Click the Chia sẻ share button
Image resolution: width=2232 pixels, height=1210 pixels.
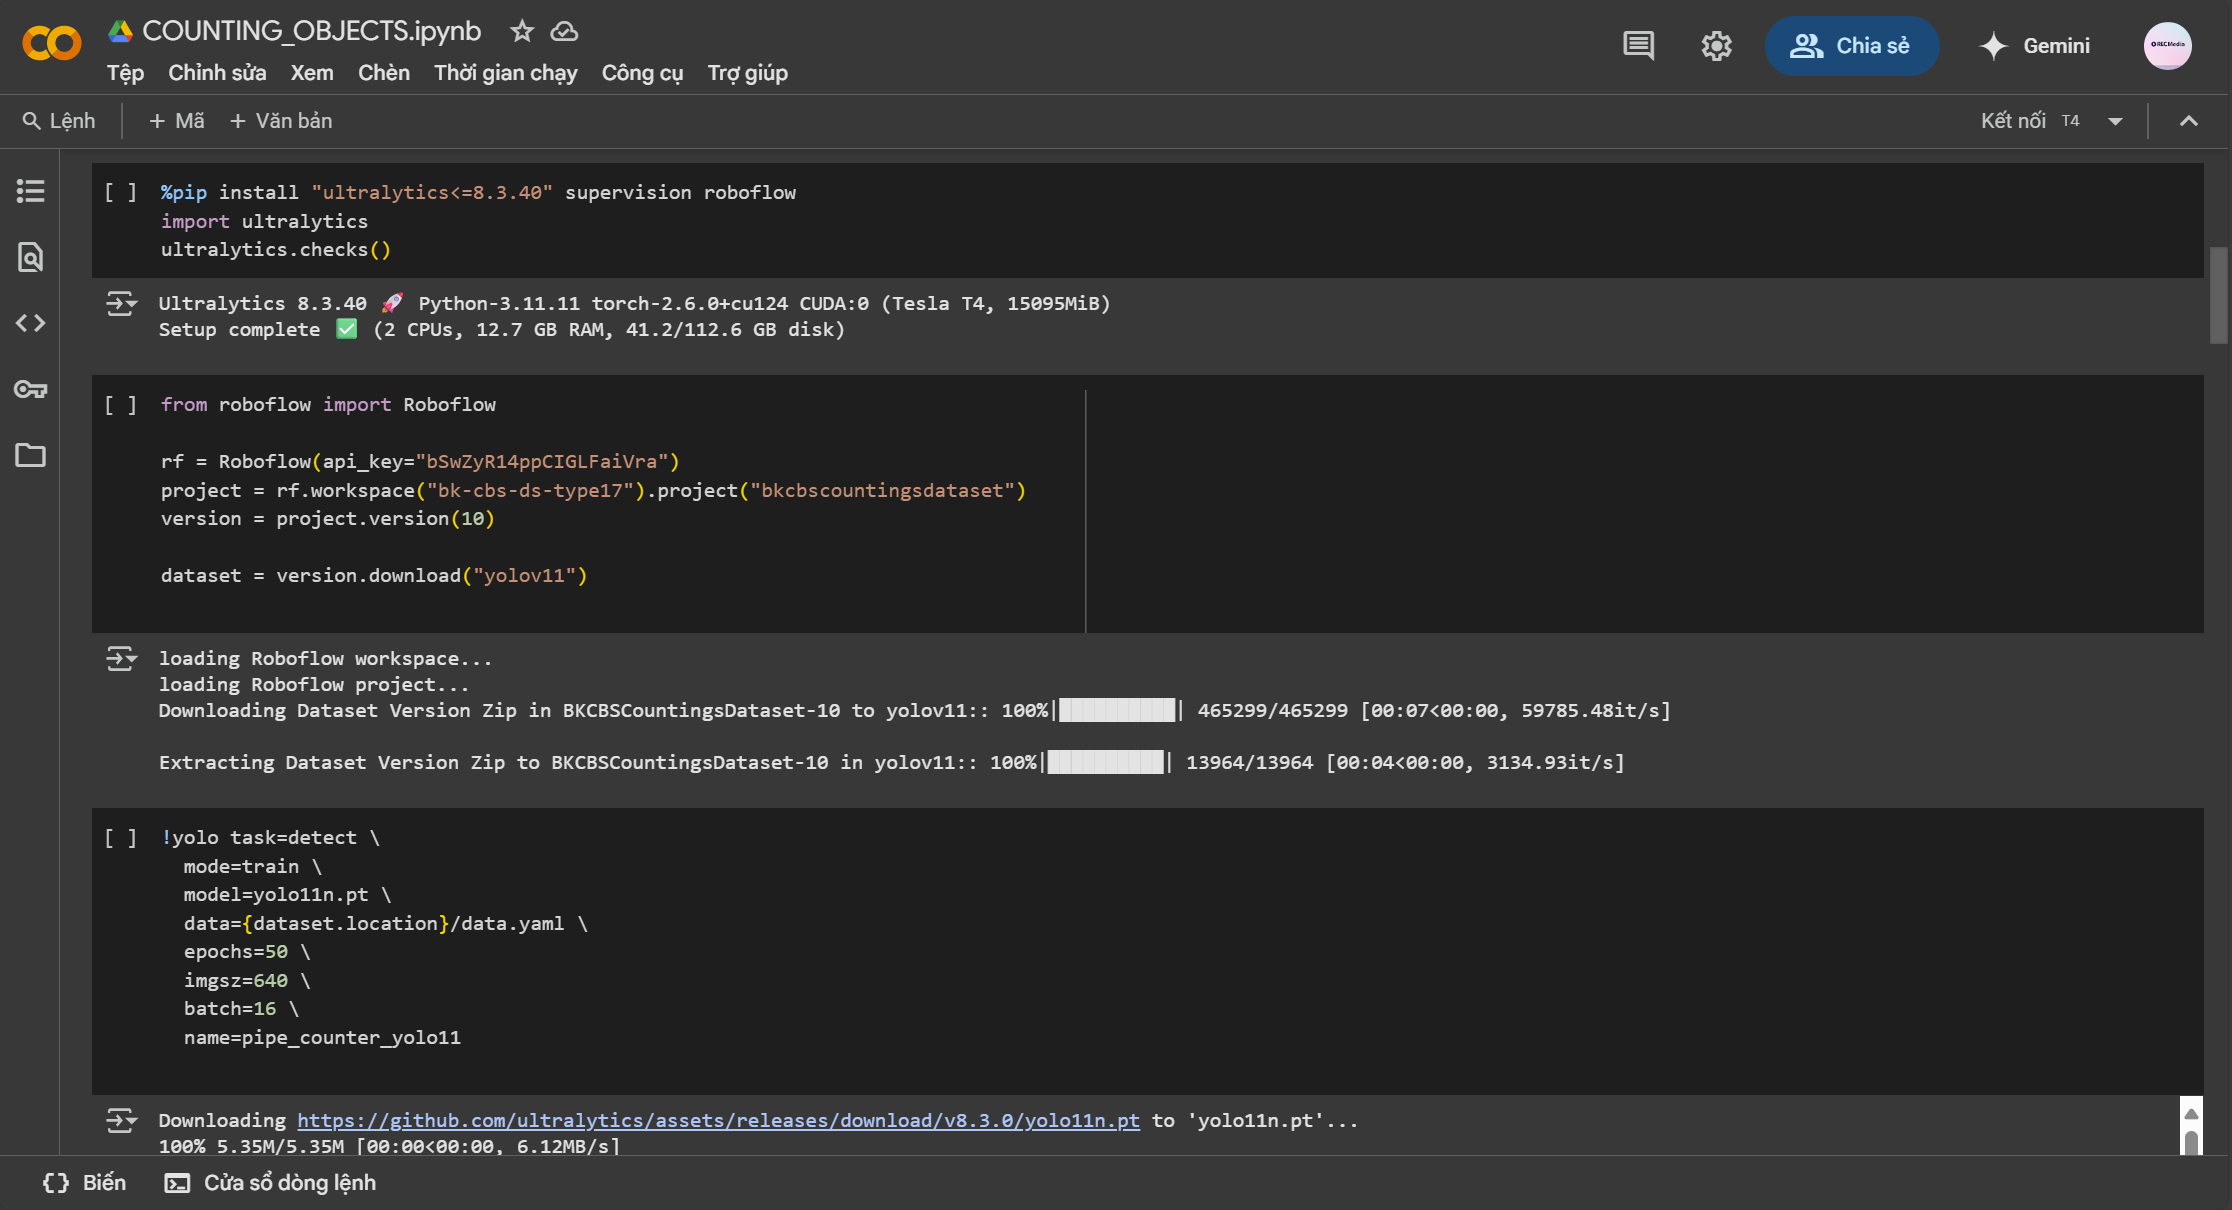pyautogui.click(x=1851, y=46)
